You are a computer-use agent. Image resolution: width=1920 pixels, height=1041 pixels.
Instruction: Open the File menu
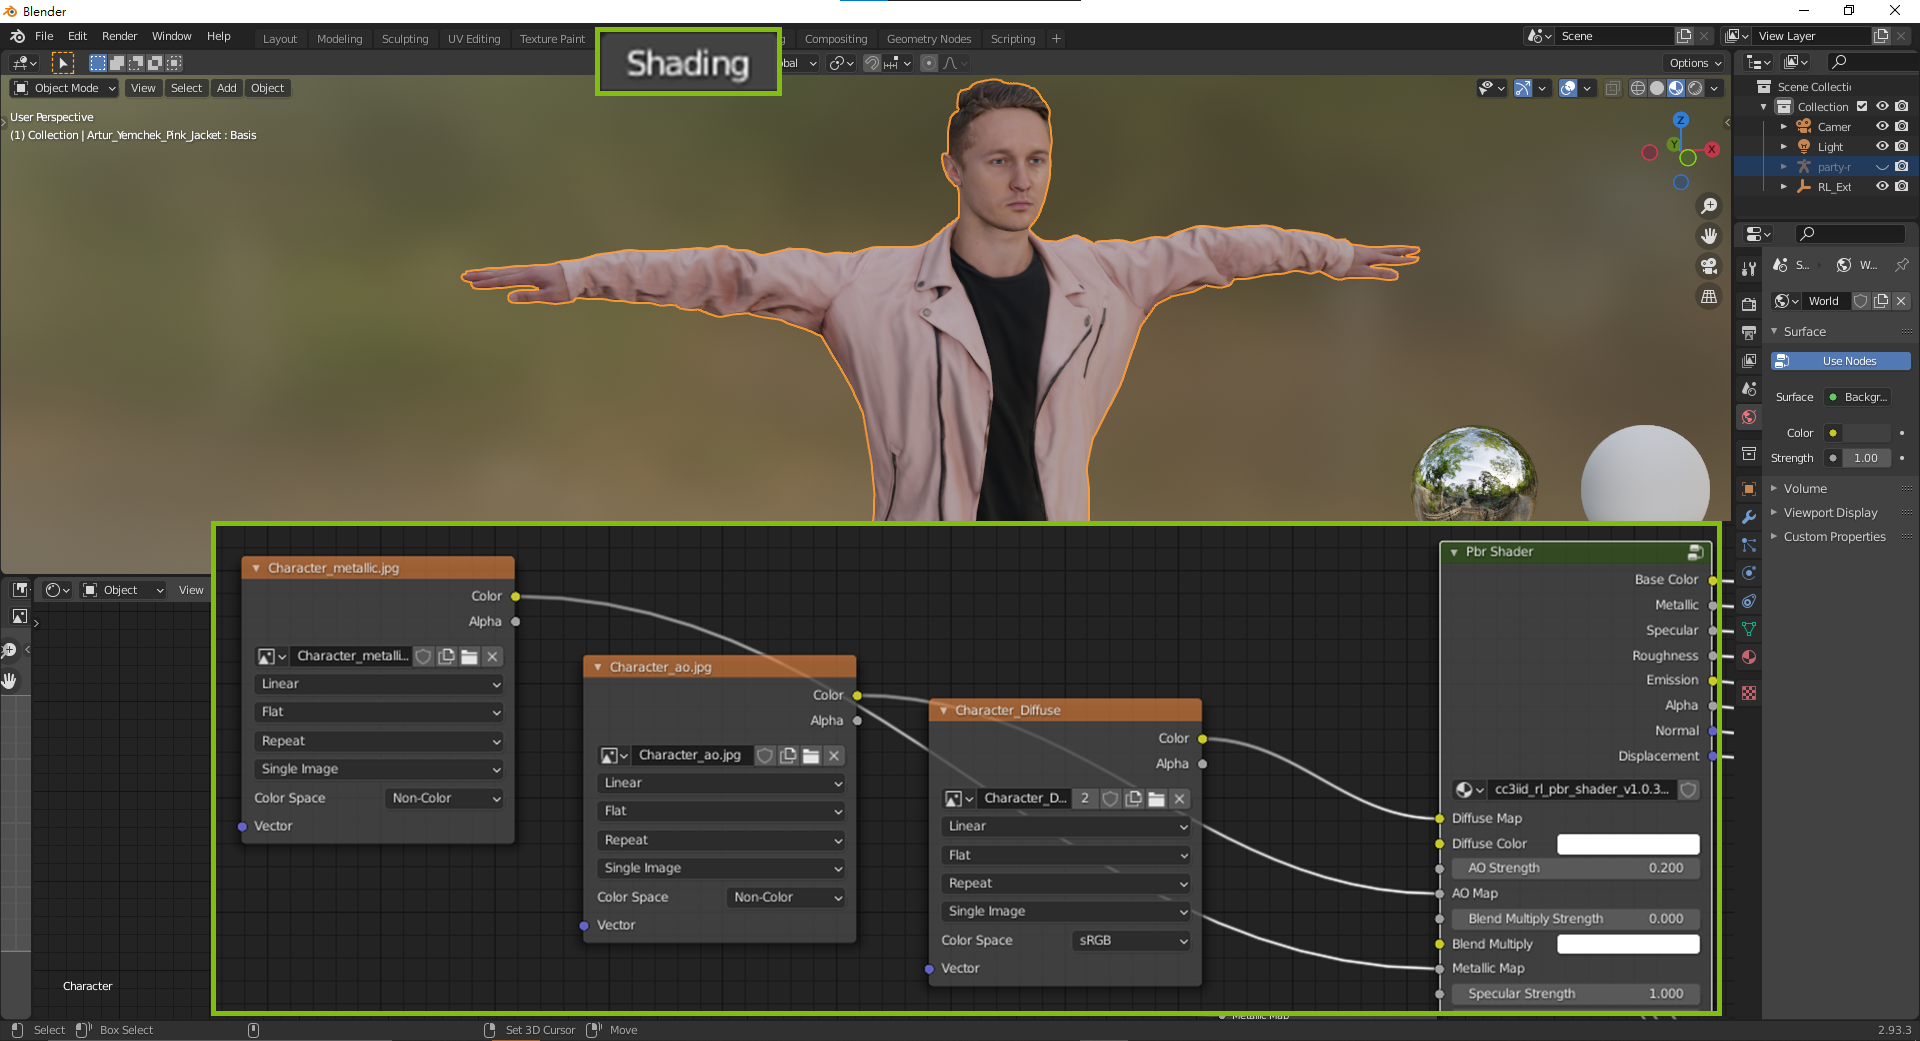click(x=44, y=36)
